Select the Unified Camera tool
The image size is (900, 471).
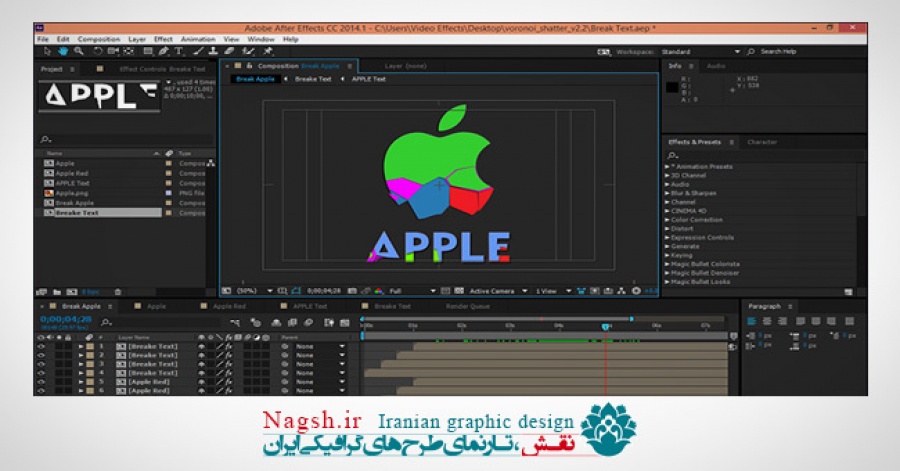[113, 52]
